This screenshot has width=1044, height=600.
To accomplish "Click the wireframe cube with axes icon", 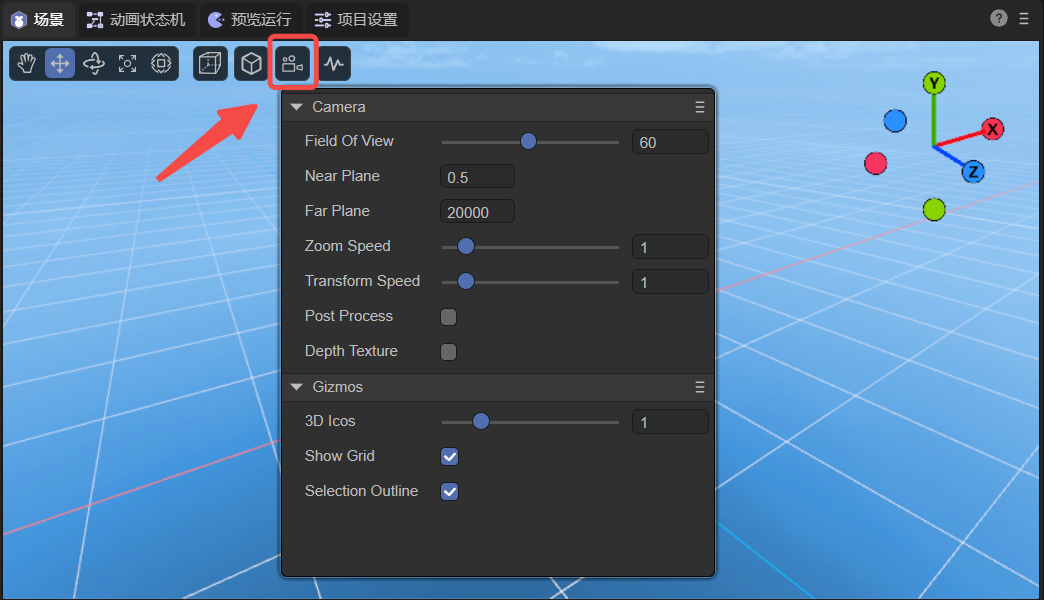I will click(x=210, y=64).
